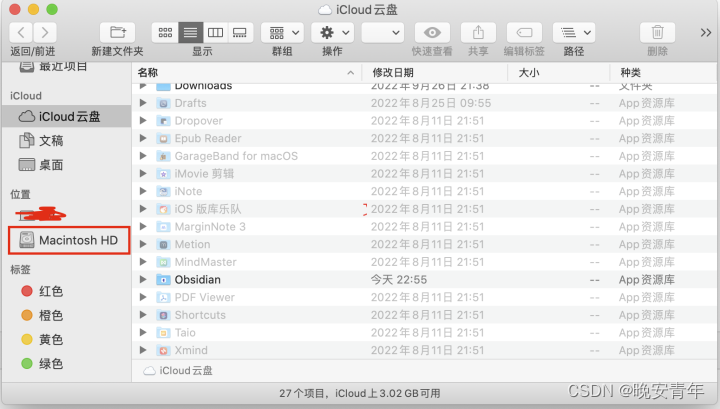Expand the iNote folder
Image resolution: width=720 pixels, height=409 pixels.
tap(143, 191)
